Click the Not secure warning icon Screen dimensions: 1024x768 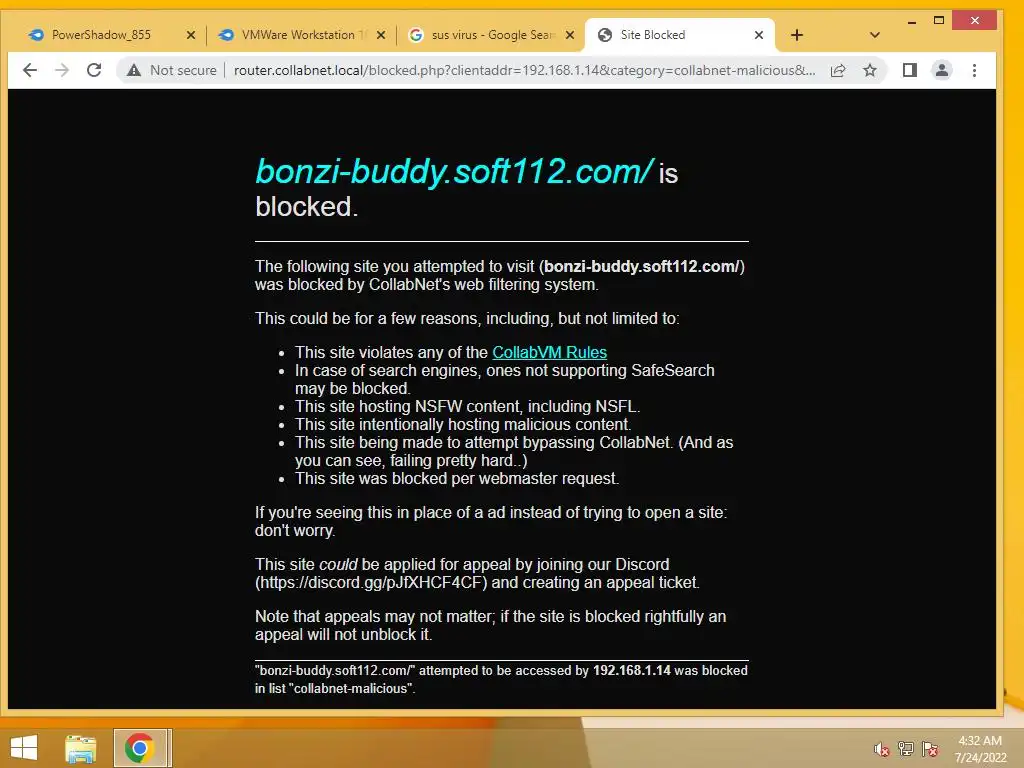click(134, 71)
